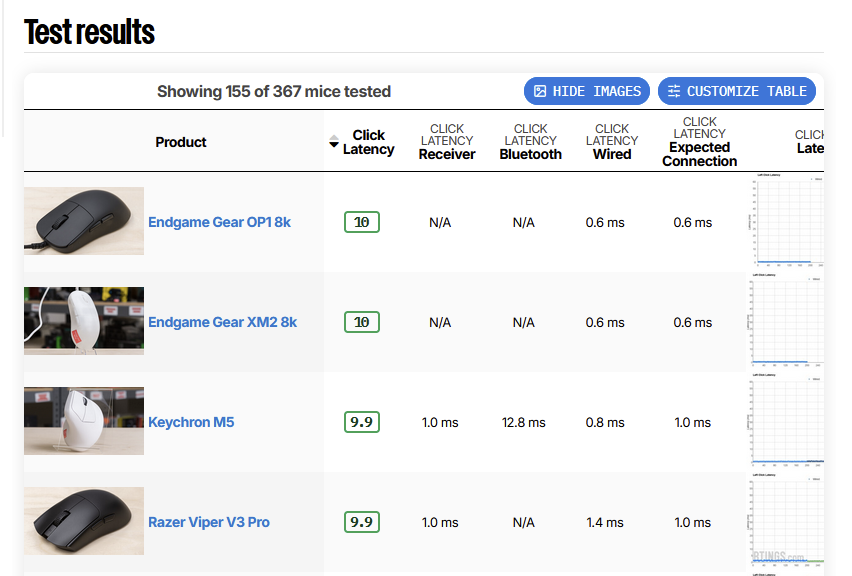
Task: Click the Endgame Gear OP1 8k score badge
Action: click(361, 222)
